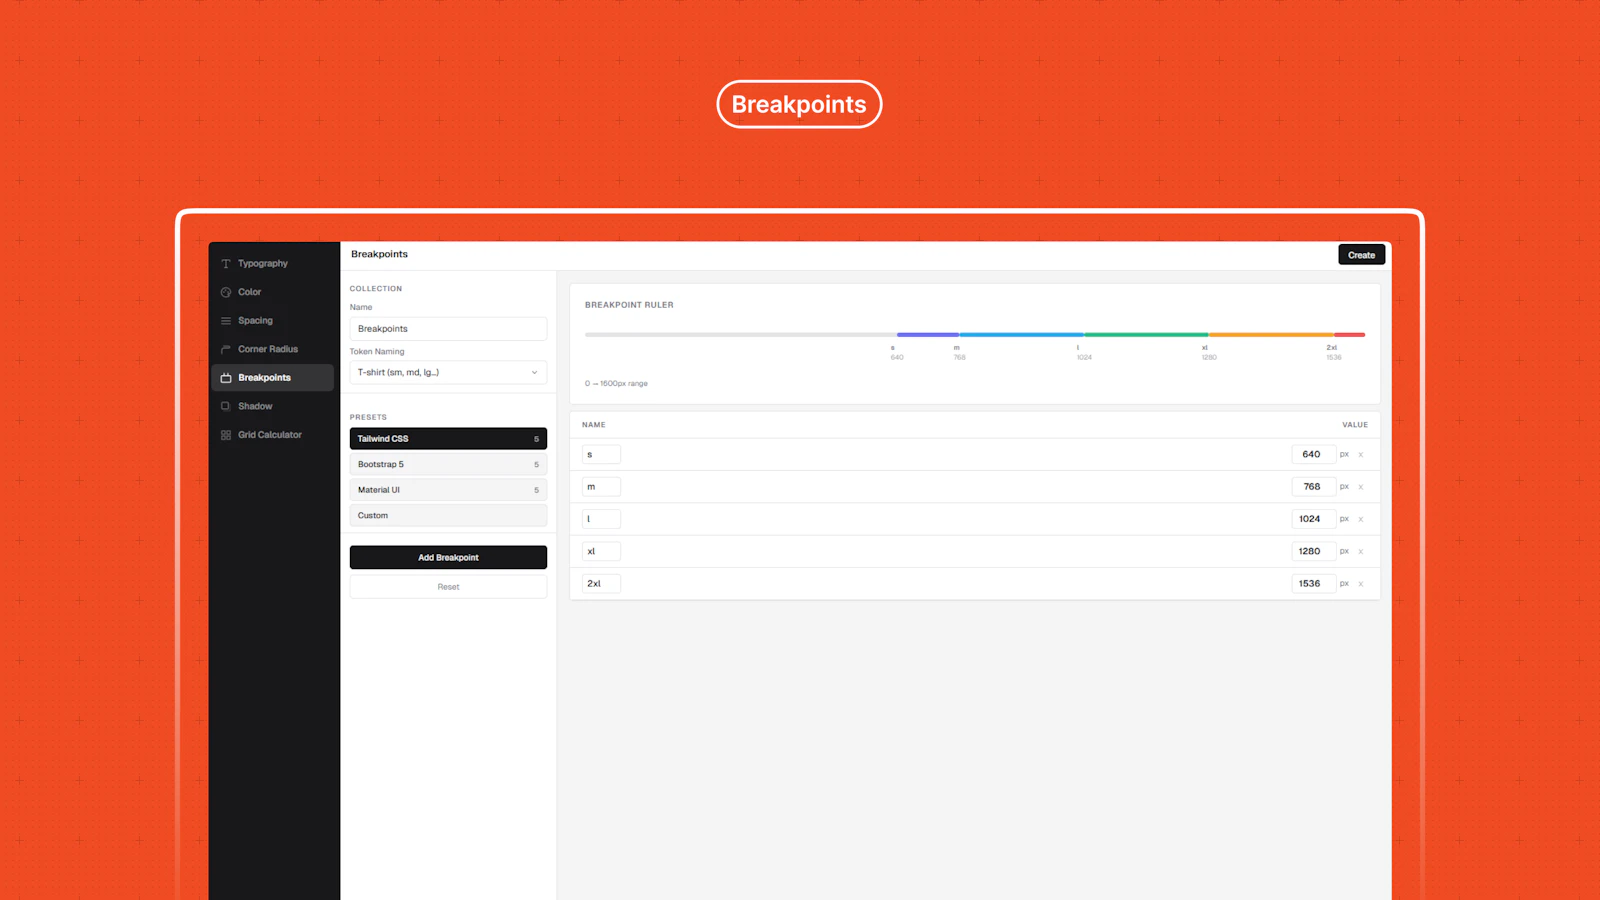Click the Add Breakpoint button
The width and height of the screenshot is (1600, 900).
[448, 558]
